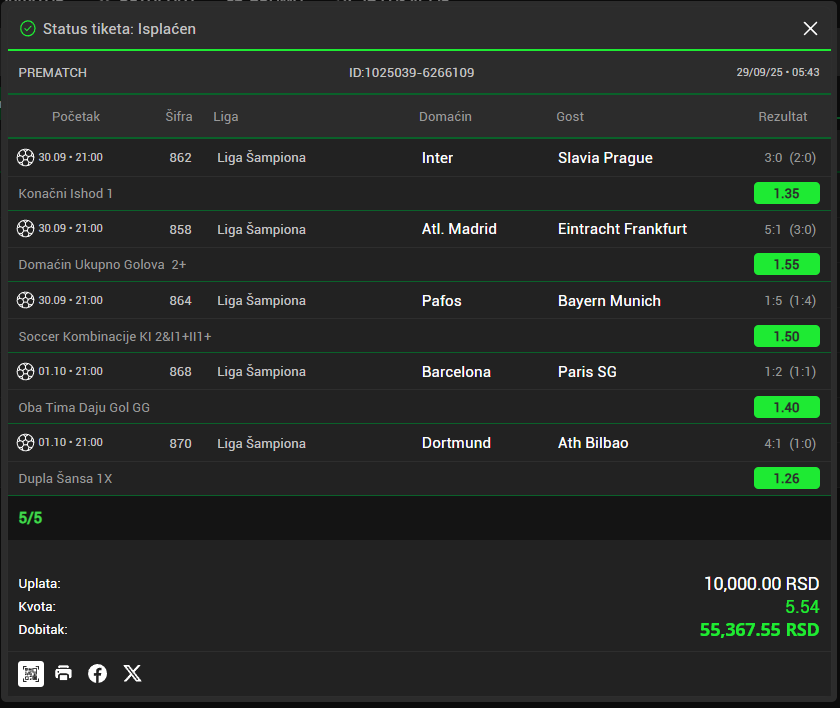Share ticket on Facebook
This screenshot has width=840, height=708.
[x=98, y=673]
